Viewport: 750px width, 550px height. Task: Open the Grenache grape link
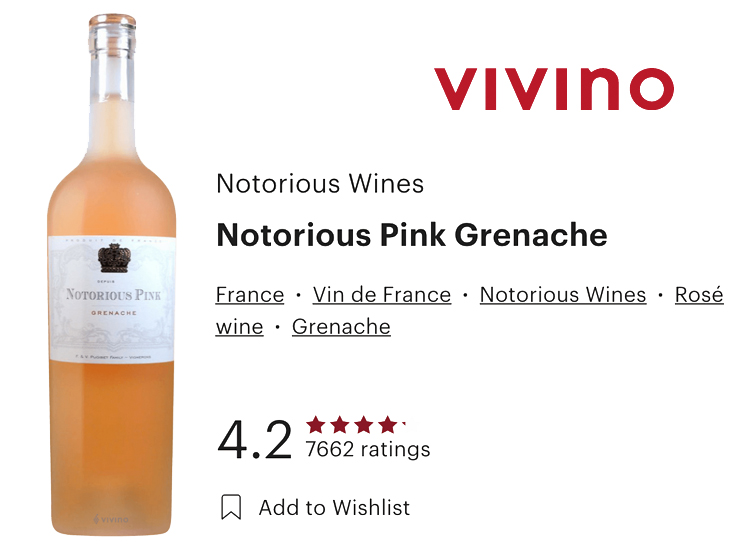tap(341, 327)
